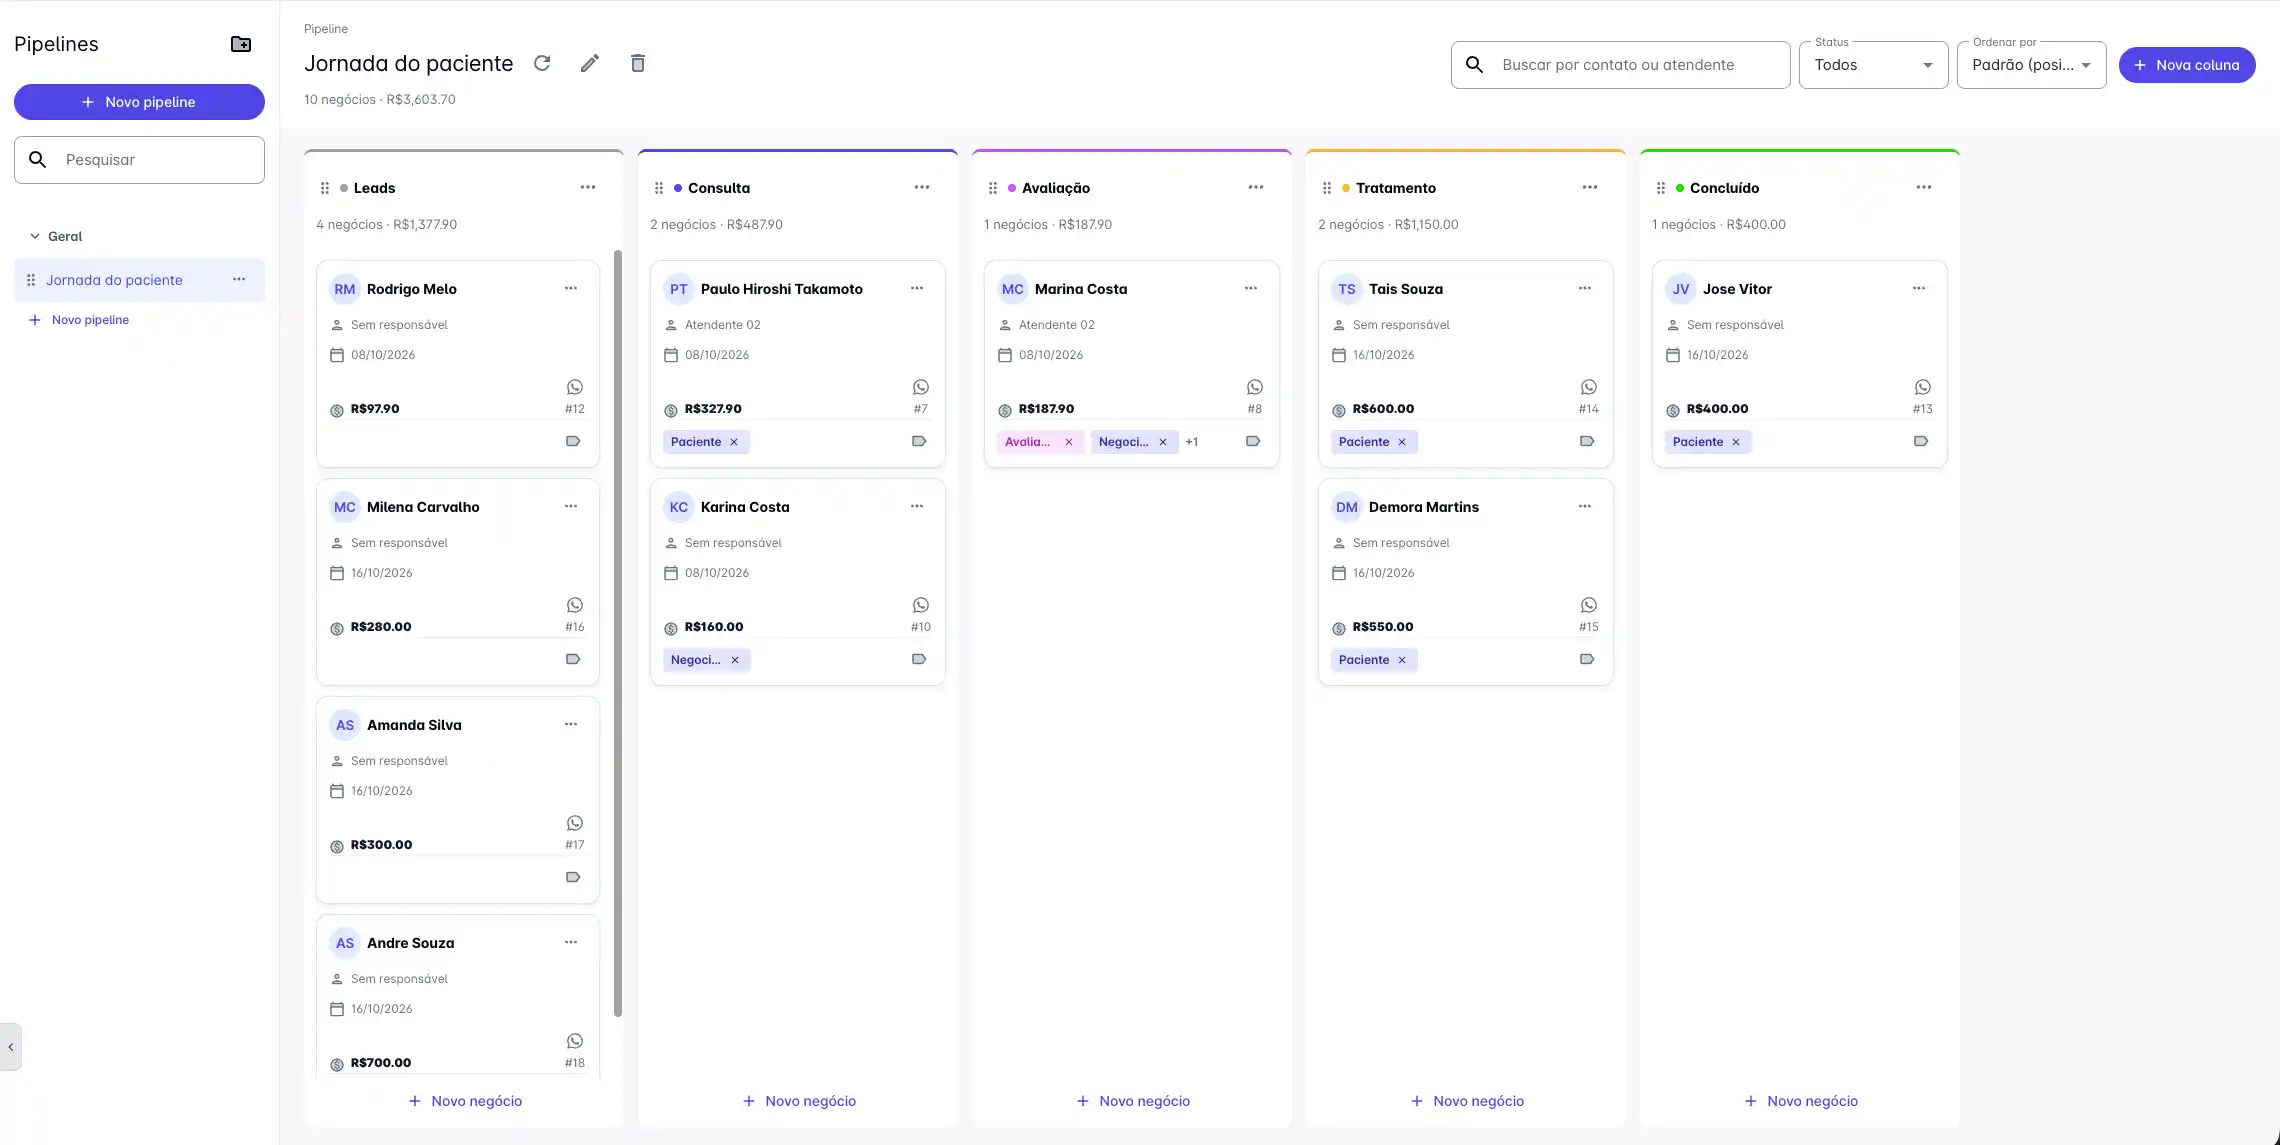2280x1145 pixels.
Task: Remove Avalia... tag from Marina Costa card
Action: (x=1069, y=442)
